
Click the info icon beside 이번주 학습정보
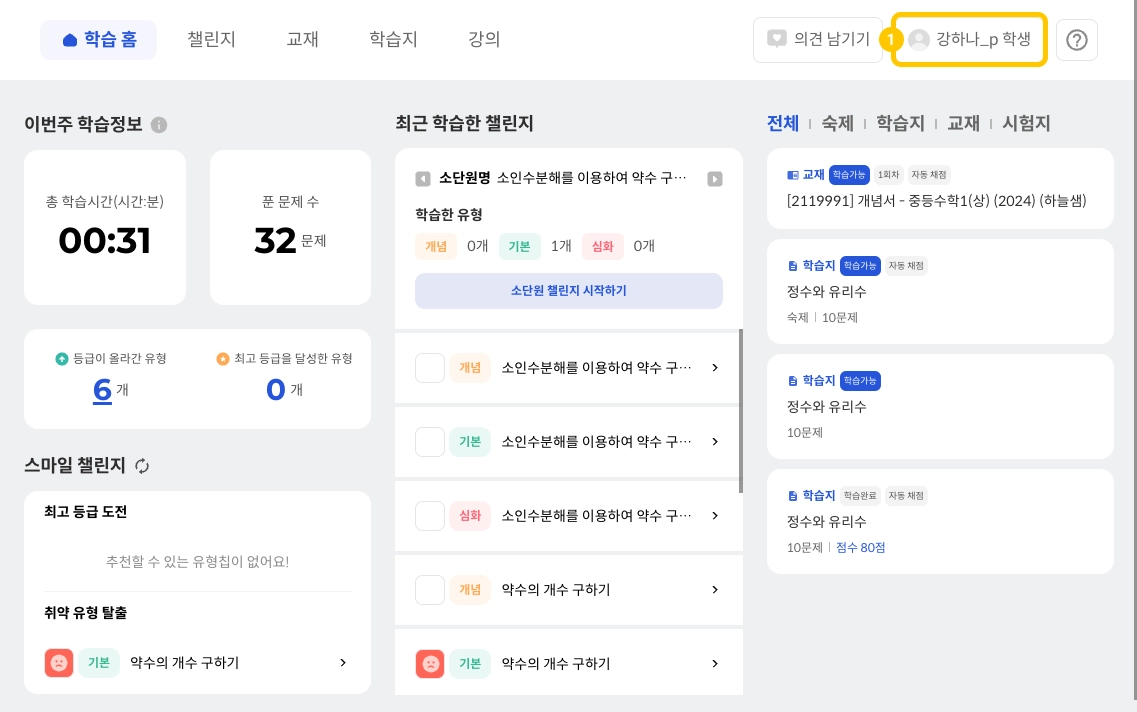click(159, 125)
